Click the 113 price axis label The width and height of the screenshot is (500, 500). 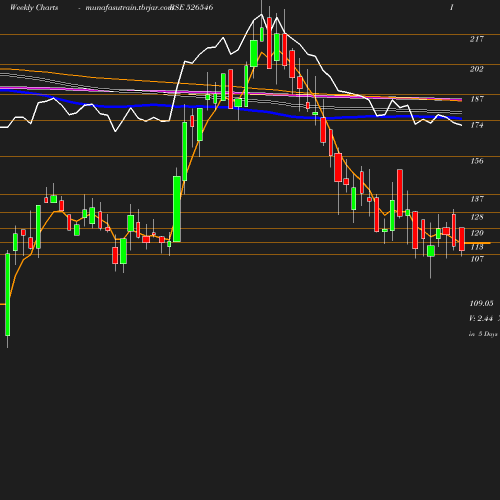click(477, 247)
